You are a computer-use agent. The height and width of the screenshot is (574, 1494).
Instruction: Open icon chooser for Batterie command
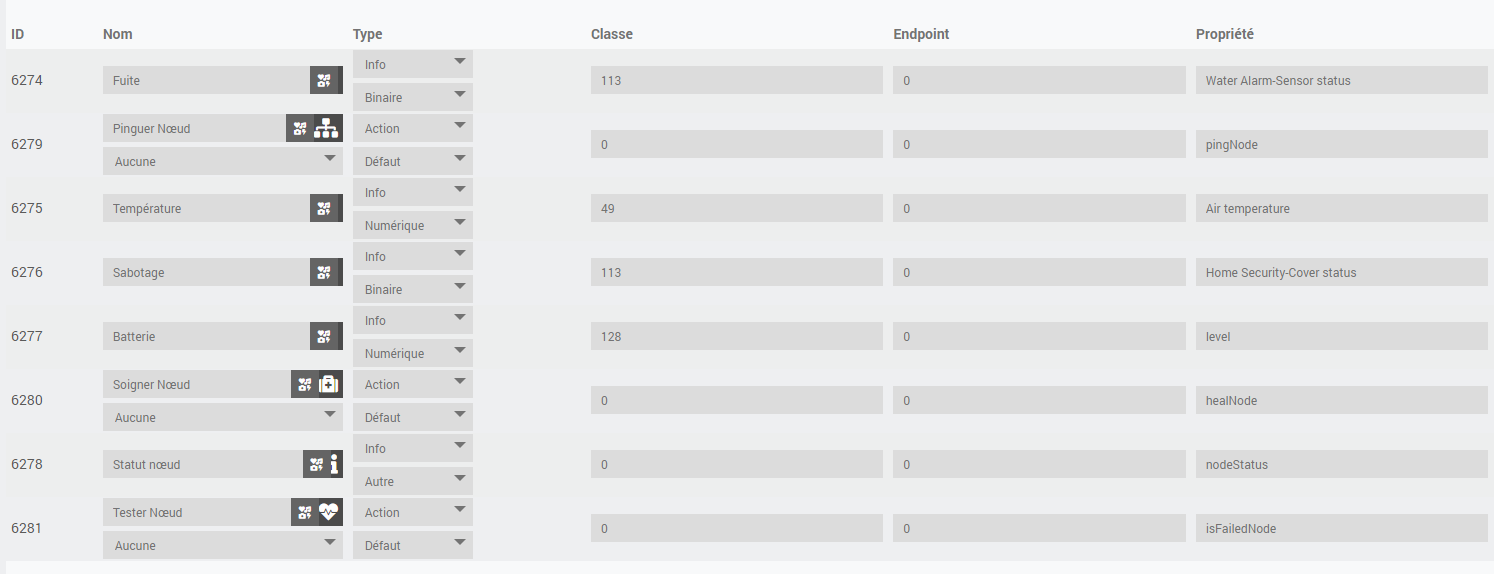tap(323, 336)
